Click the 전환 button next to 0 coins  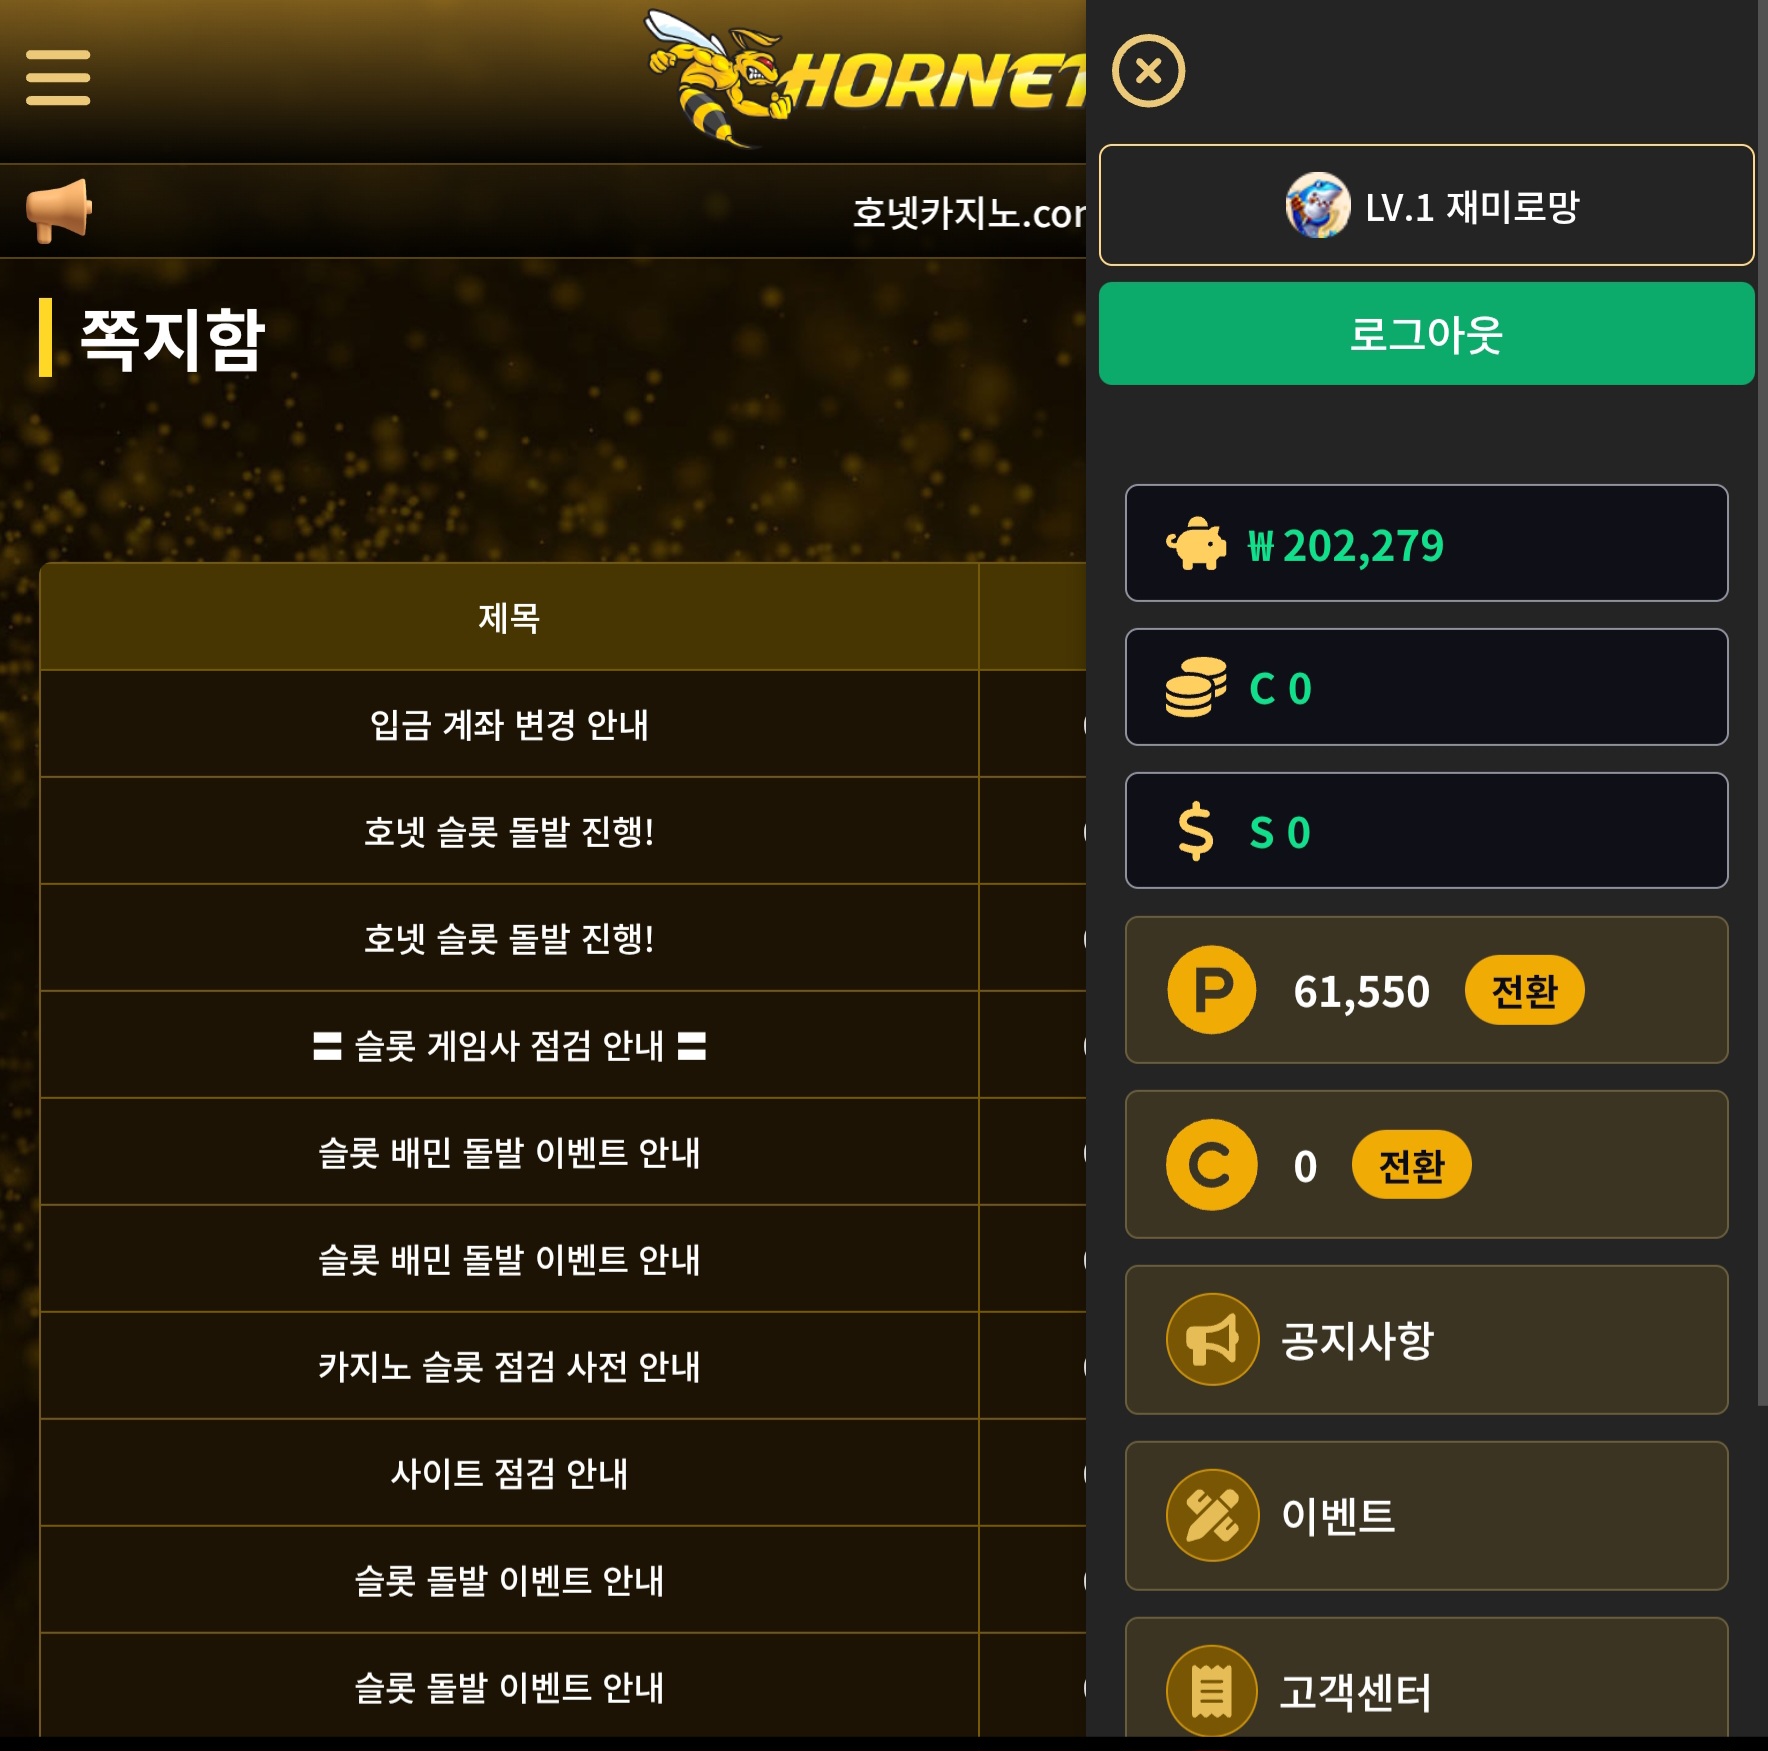pos(1411,1165)
